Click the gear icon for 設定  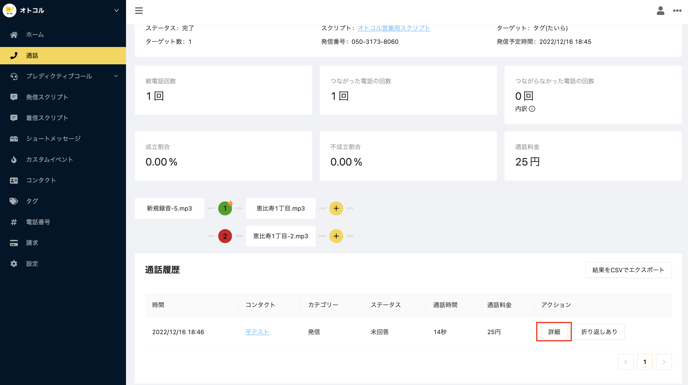tap(14, 264)
